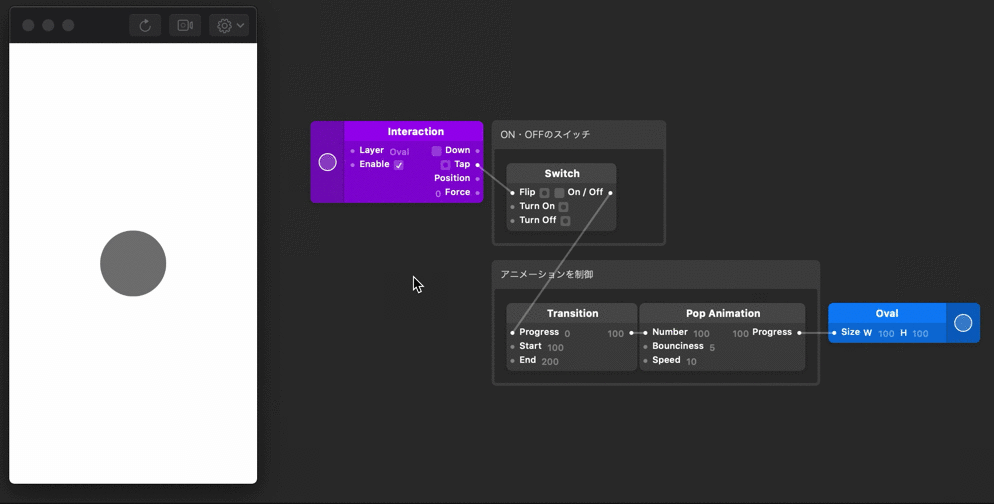994x504 pixels.
Task: Select the Pop Animation patch header
Action: [x=723, y=313]
